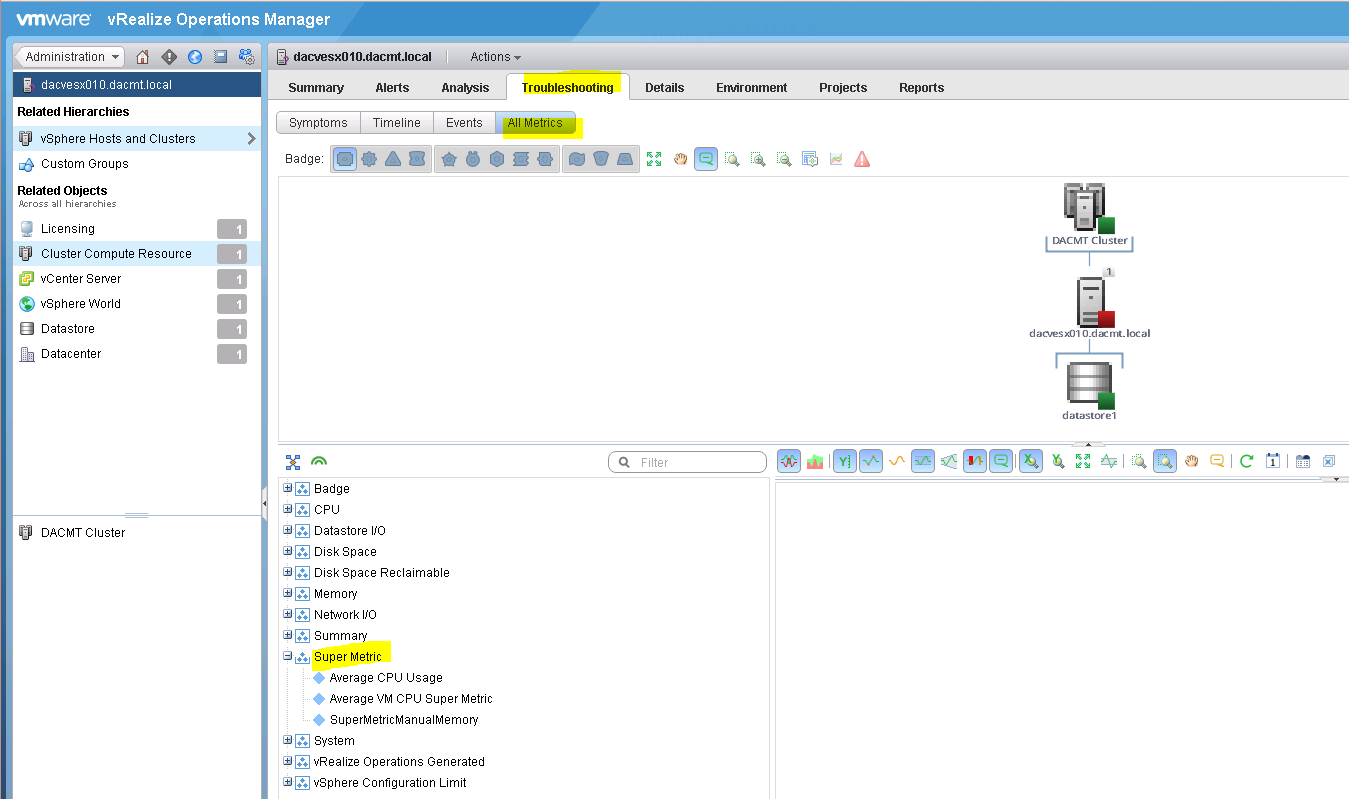Click the zoom-in magnifier in Badge toolbar

pyautogui.click(x=758, y=159)
